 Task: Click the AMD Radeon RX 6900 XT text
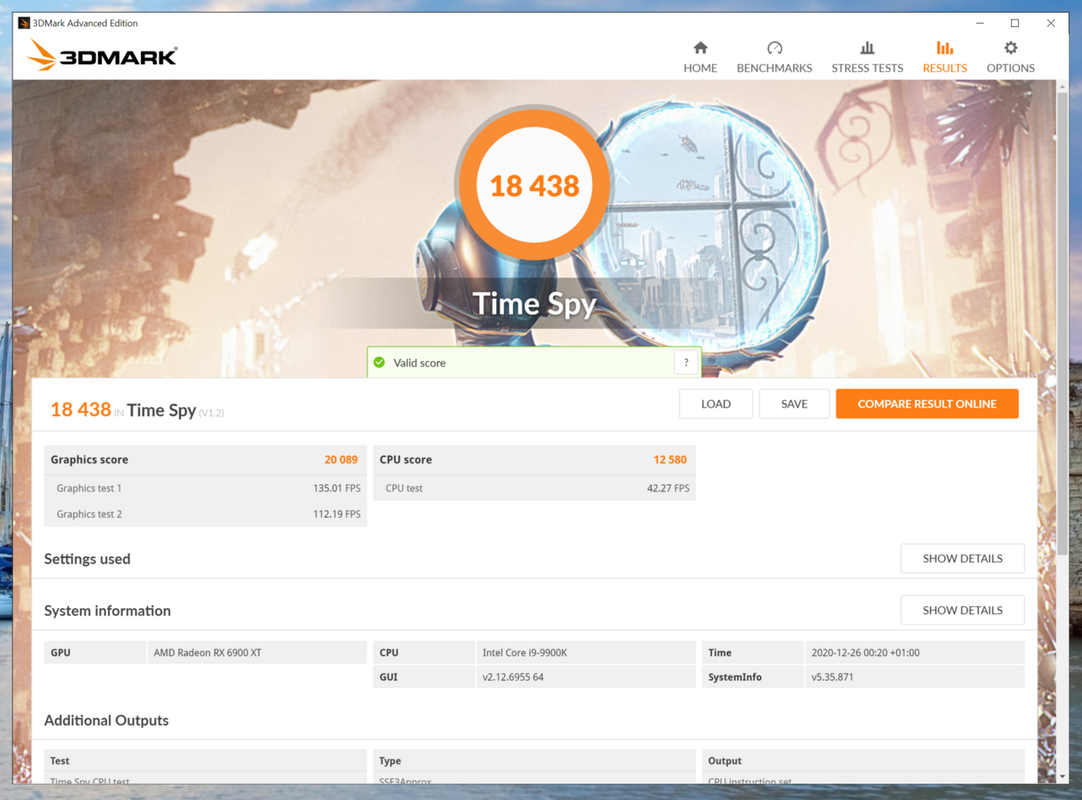[x=208, y=652]
